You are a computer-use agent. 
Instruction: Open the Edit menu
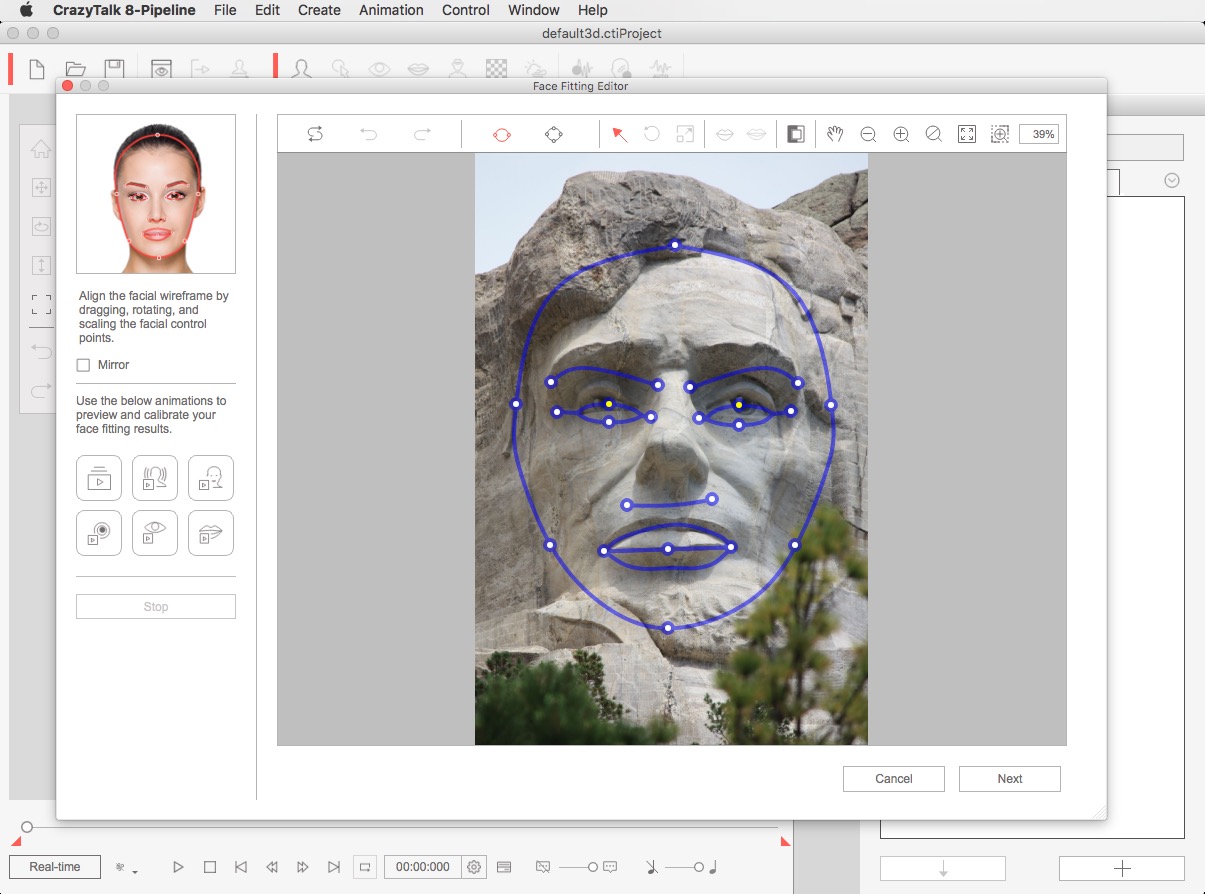click(x=267, y=10)
